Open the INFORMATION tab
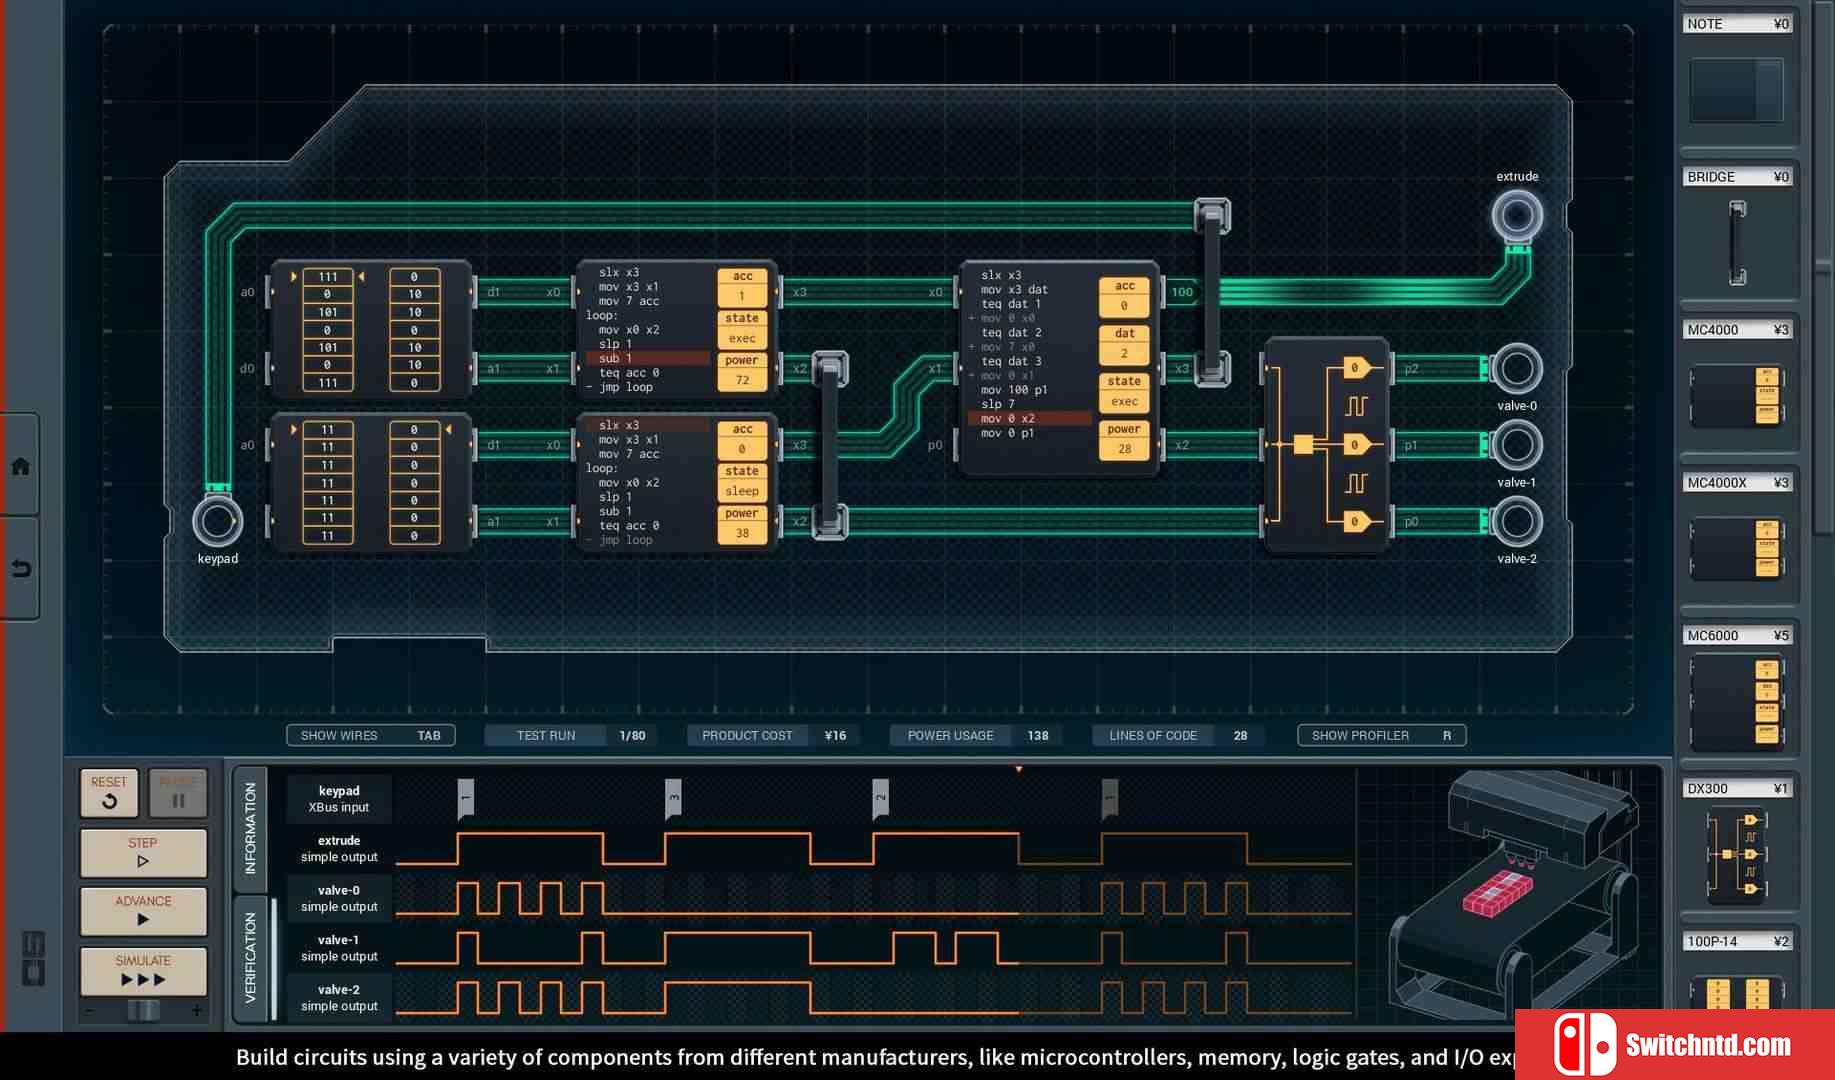 point(250,829)
